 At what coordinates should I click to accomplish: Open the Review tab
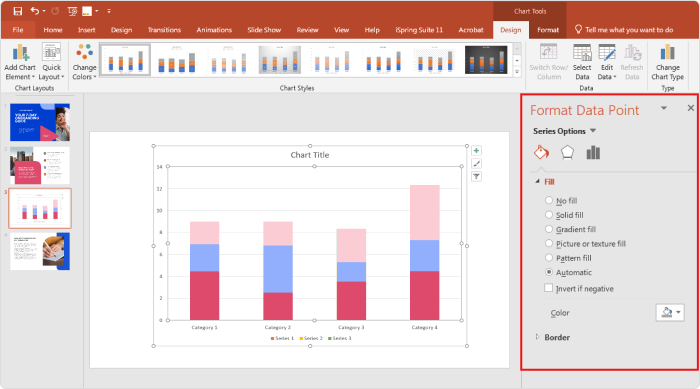coord(308,30)
